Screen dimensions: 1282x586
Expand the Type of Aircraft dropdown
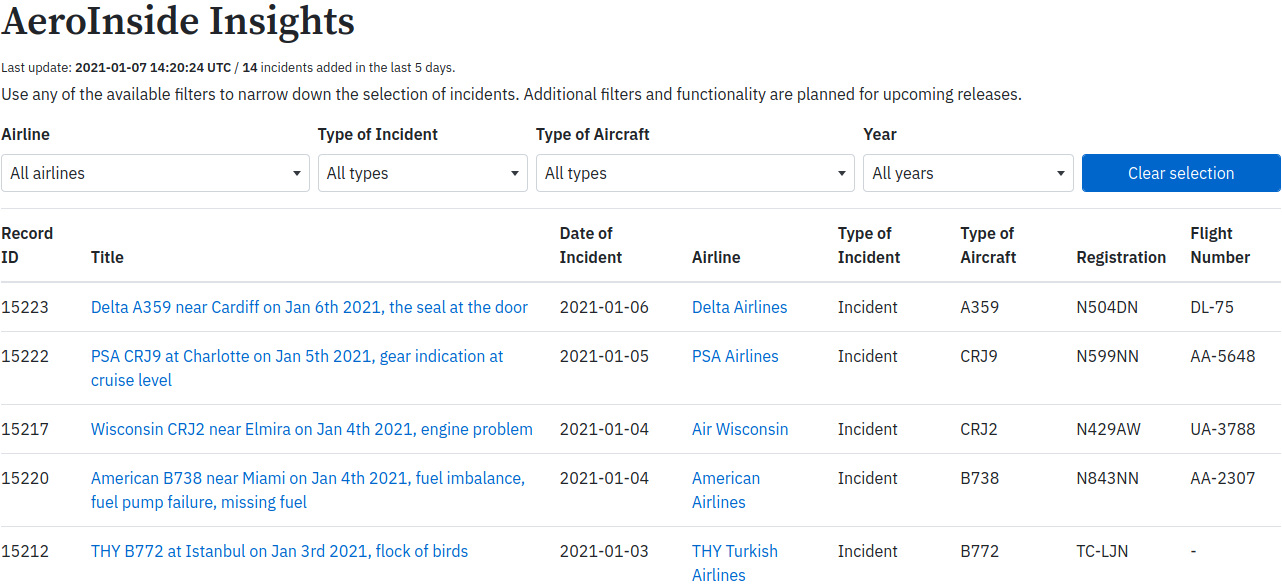(695, 173)
